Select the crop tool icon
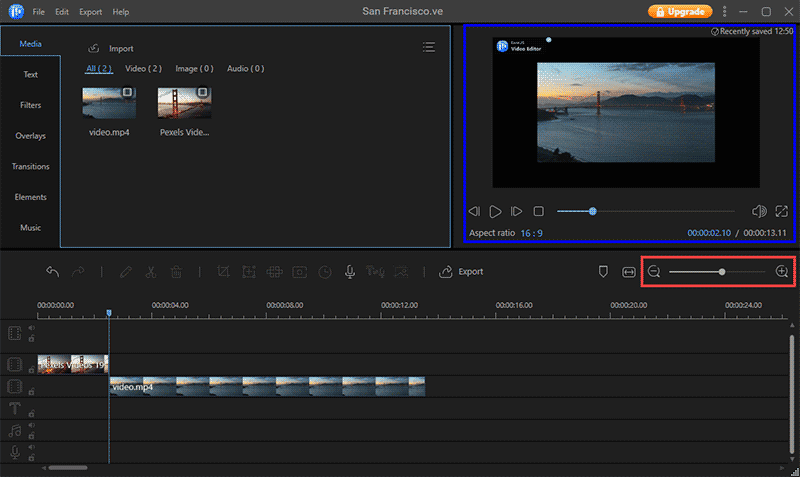Screen dimensions: 800x477 tap(223, 271)
